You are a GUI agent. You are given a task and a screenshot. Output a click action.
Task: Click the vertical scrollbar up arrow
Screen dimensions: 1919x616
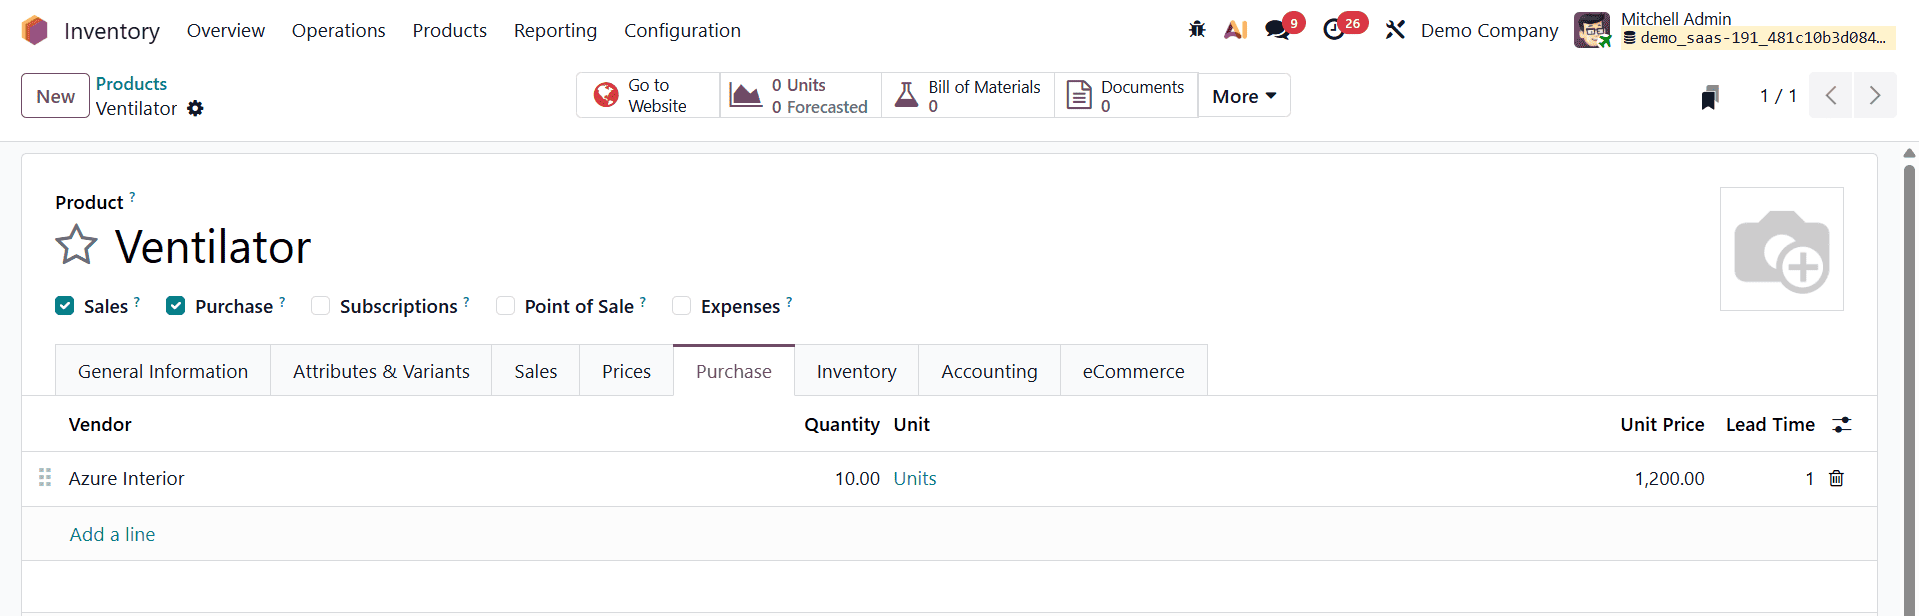[x=1909, y=153]
